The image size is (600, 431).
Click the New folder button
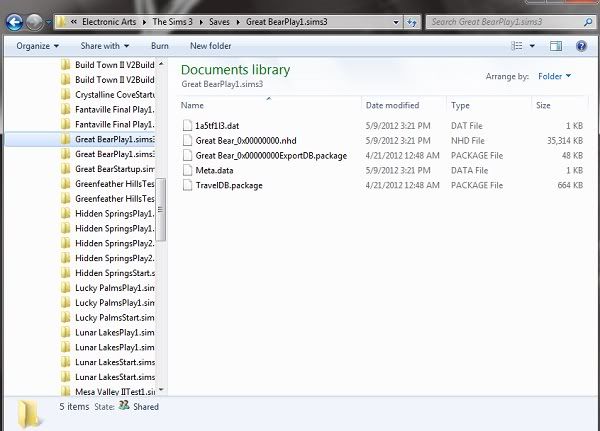(210, 46)
